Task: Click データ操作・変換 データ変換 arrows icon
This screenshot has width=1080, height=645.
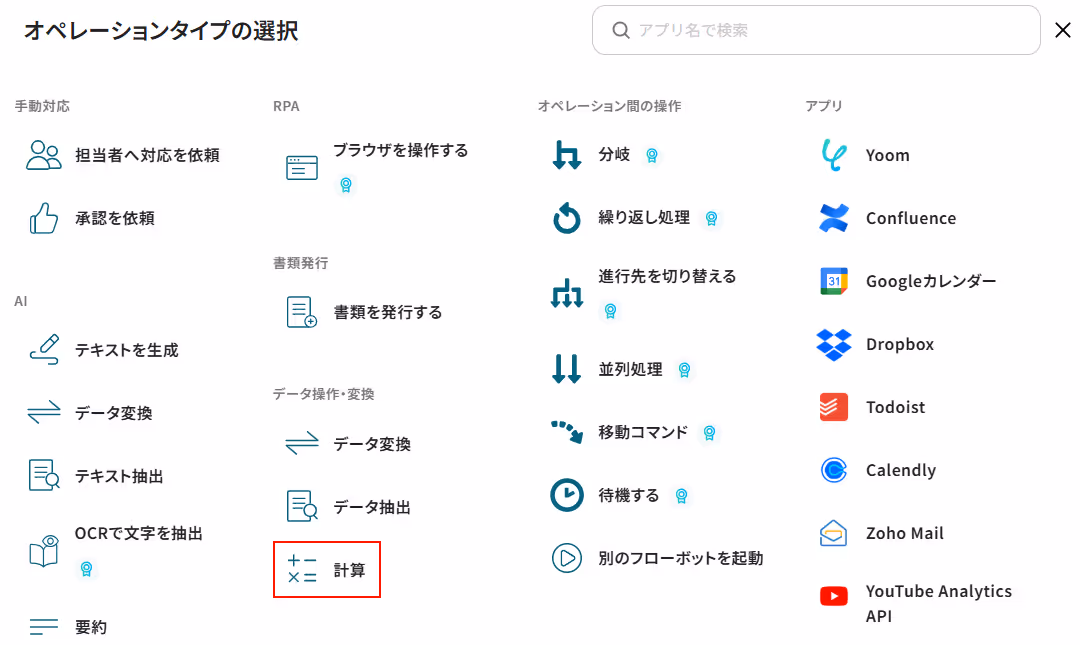Action: (x=302, y=443)
